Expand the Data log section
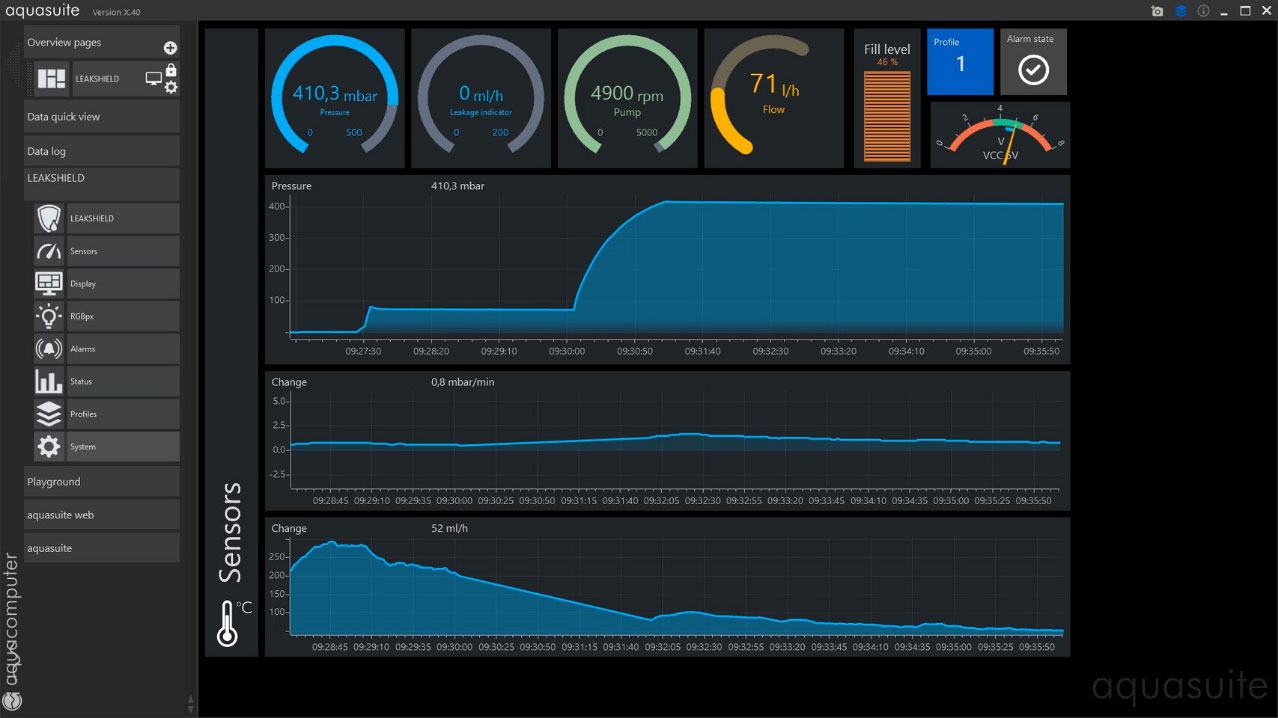The width and height of the screenshot is (1278, 718). pos(102,151)
